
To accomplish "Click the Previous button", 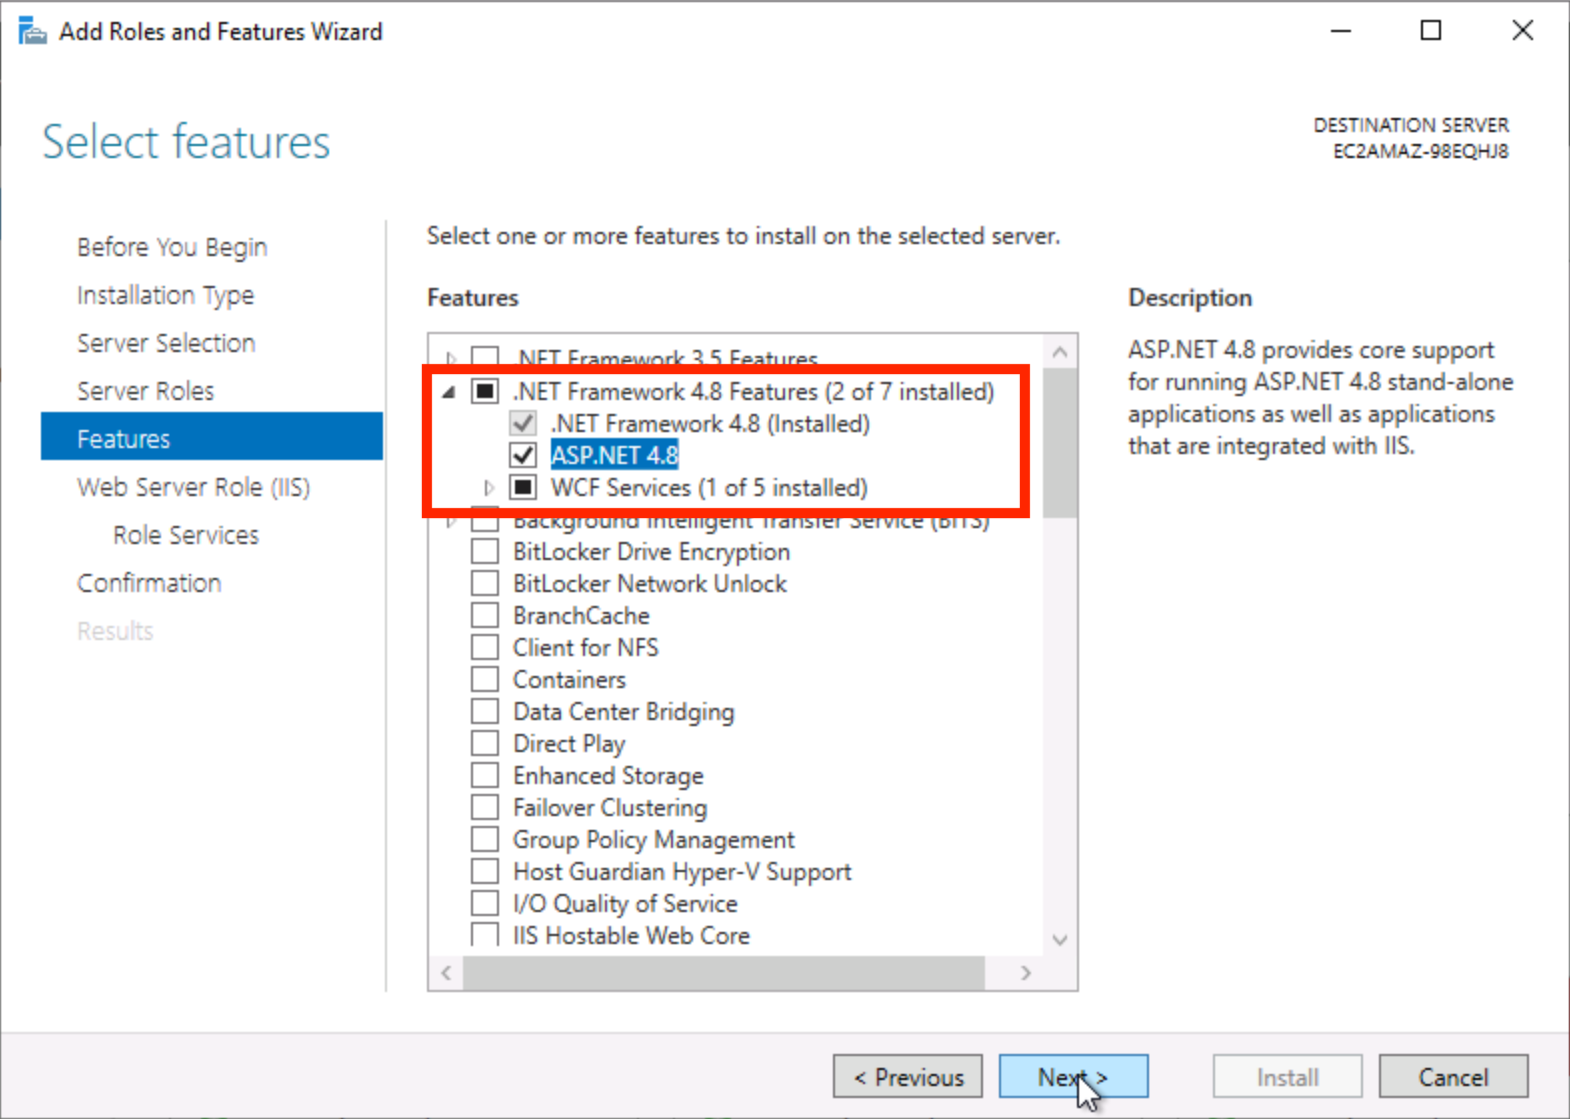I will point(907,1077).
